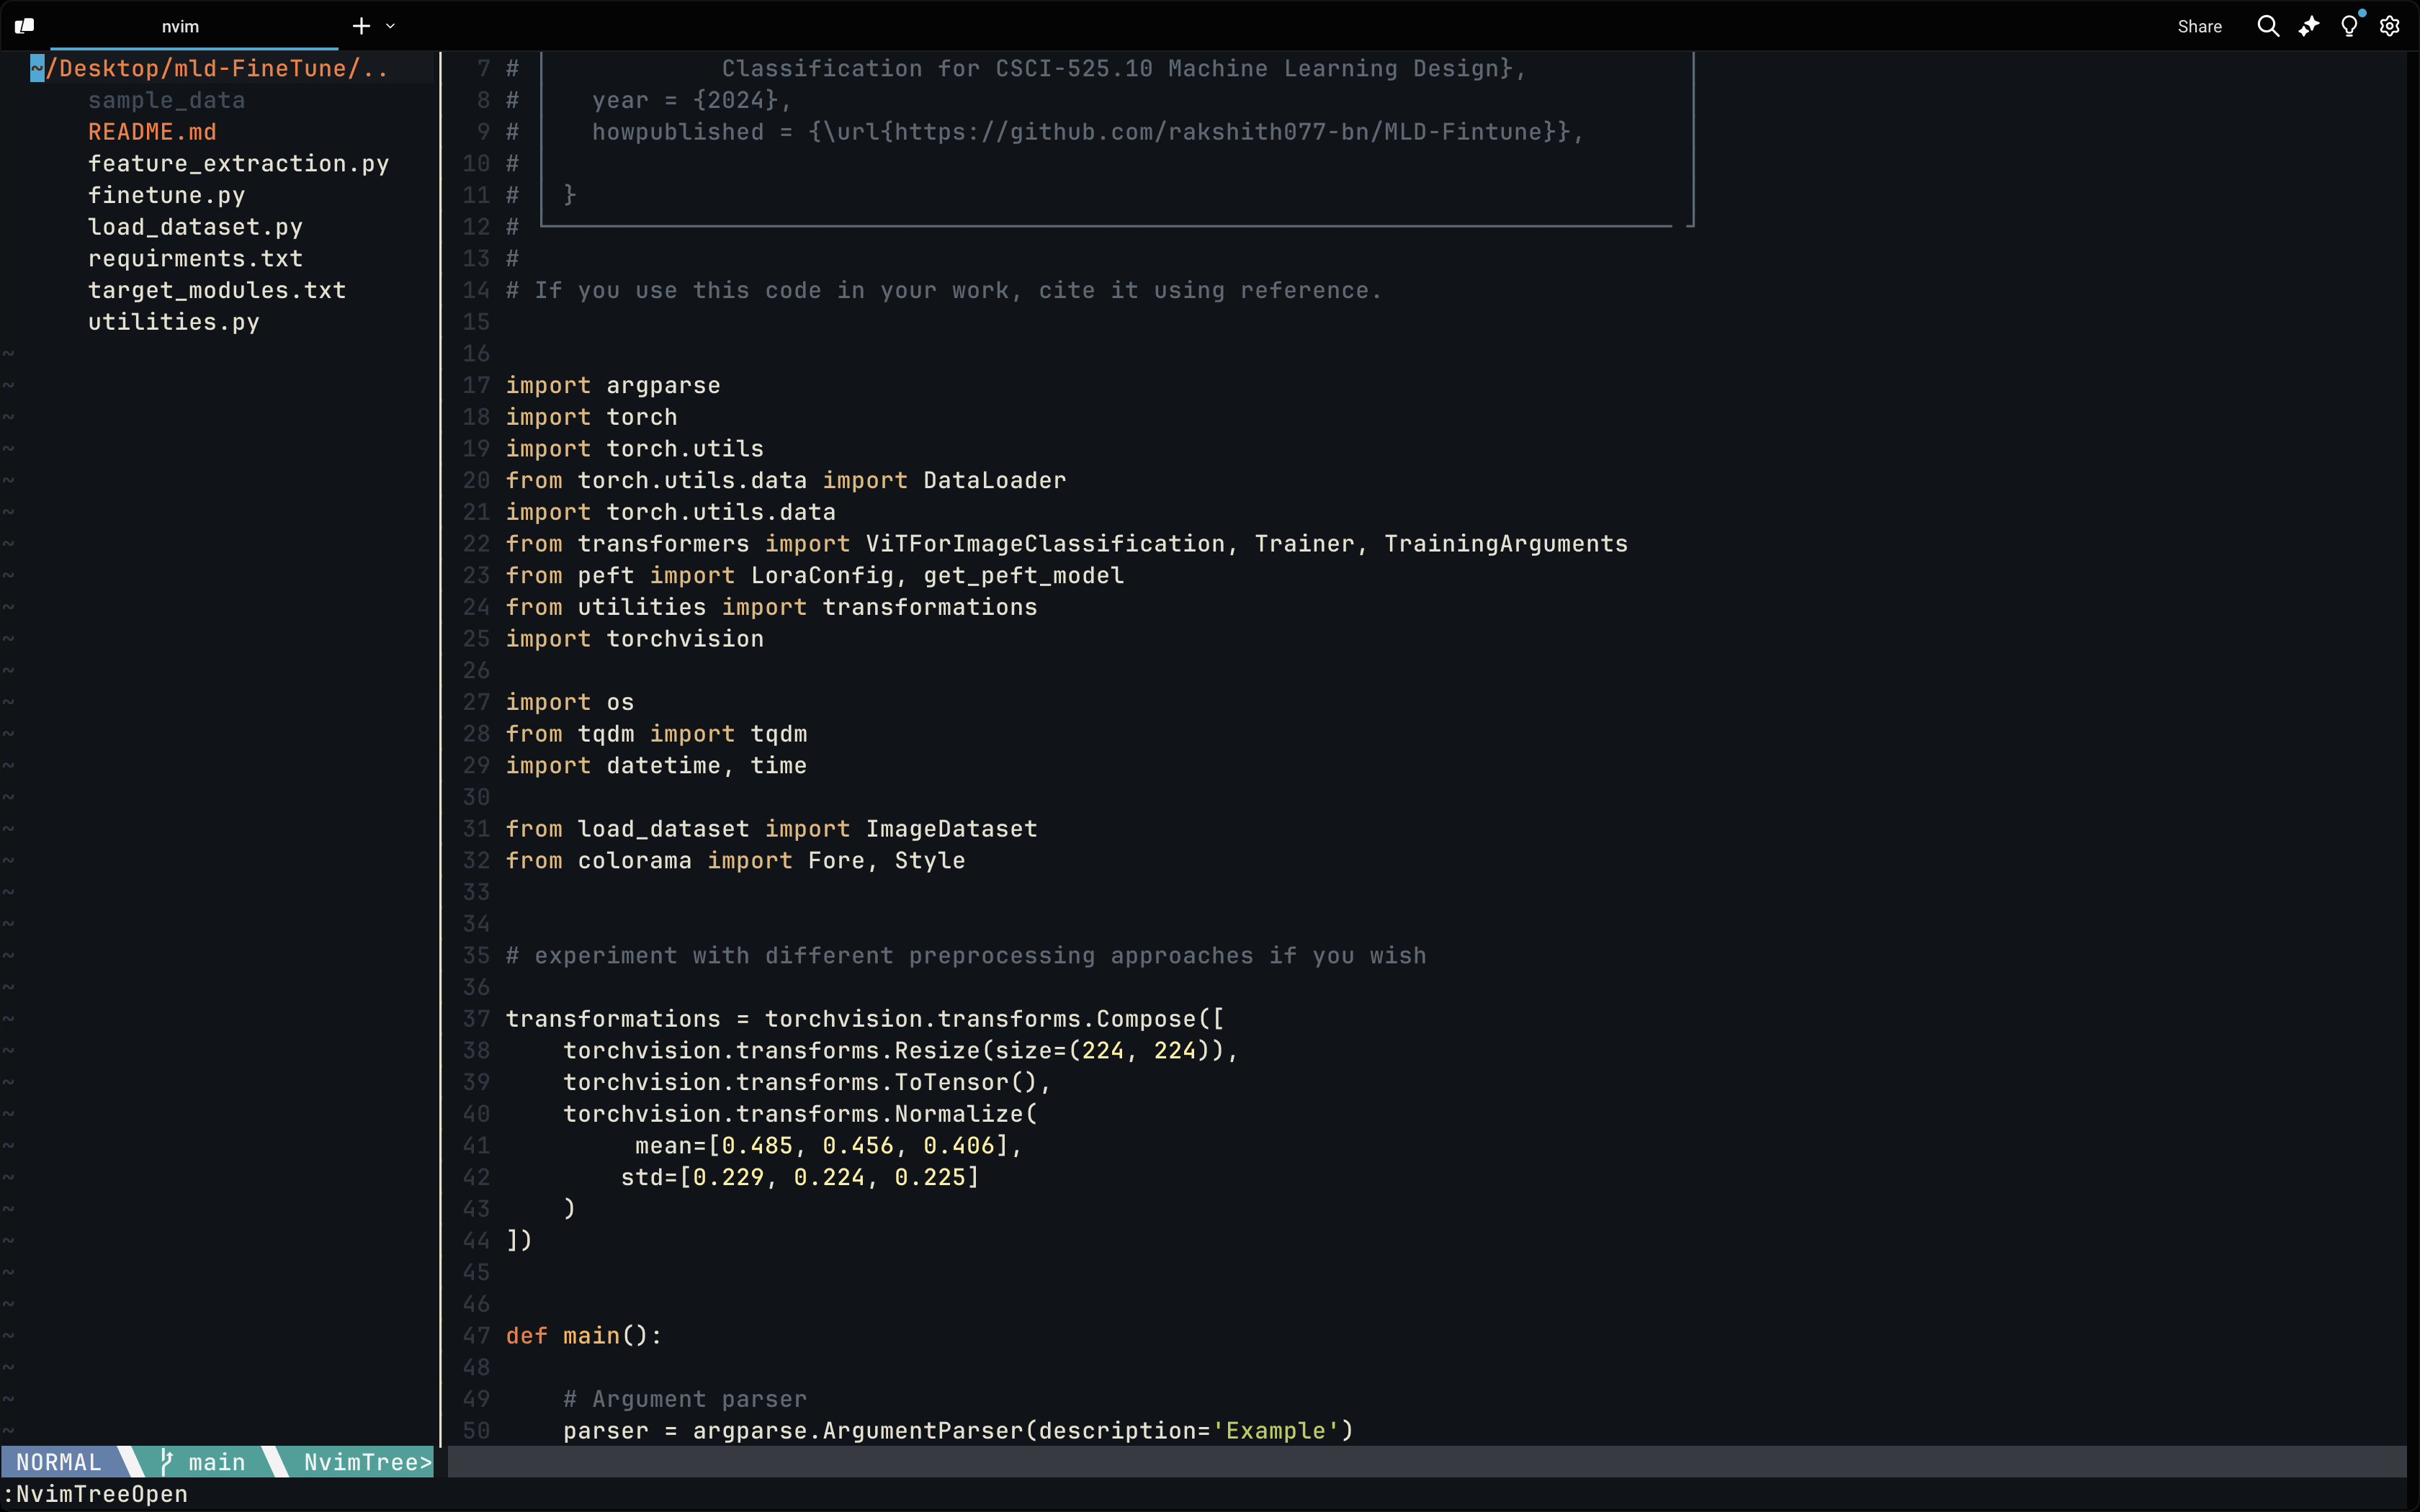
Task: Open settings gear icon
Action: [x=2390, y=26]
